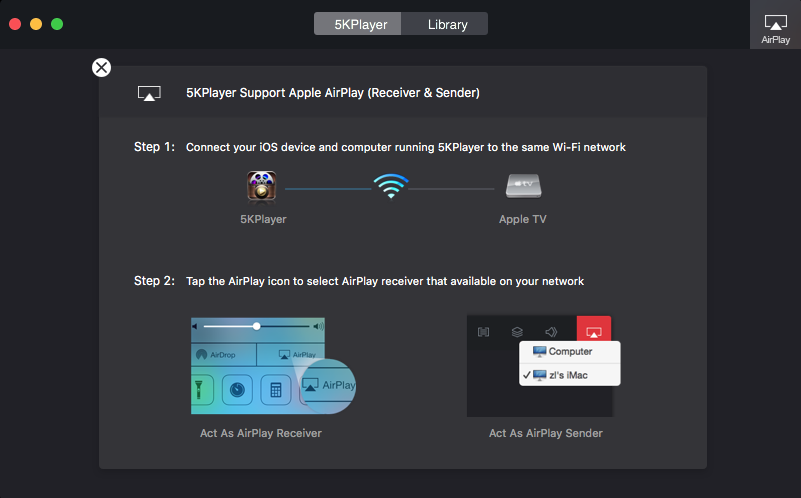Select Computer in the sender device menu

(x=570, y=352)
